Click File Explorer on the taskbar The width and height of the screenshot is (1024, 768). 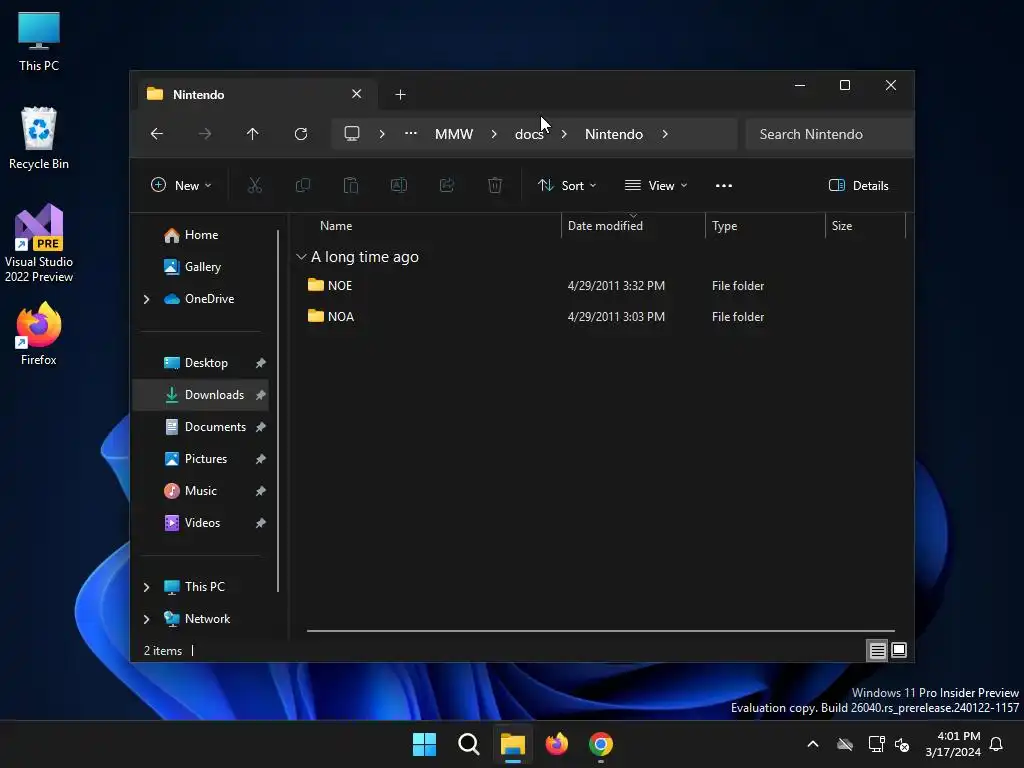tap(513, 744)
